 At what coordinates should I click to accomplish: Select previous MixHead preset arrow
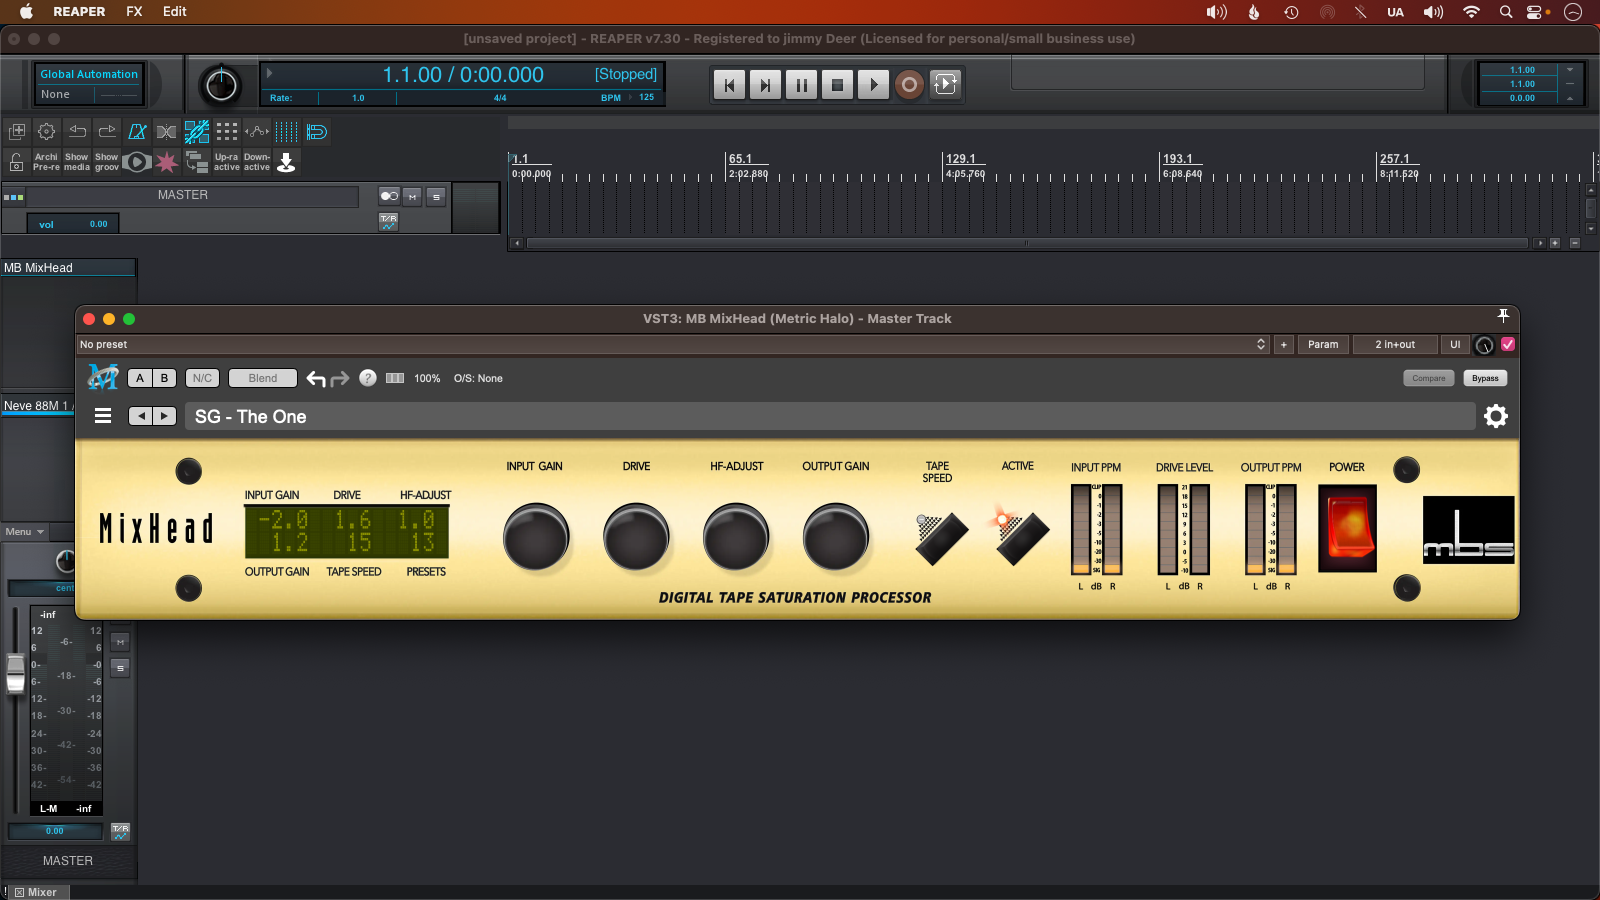tap(141, 416)
